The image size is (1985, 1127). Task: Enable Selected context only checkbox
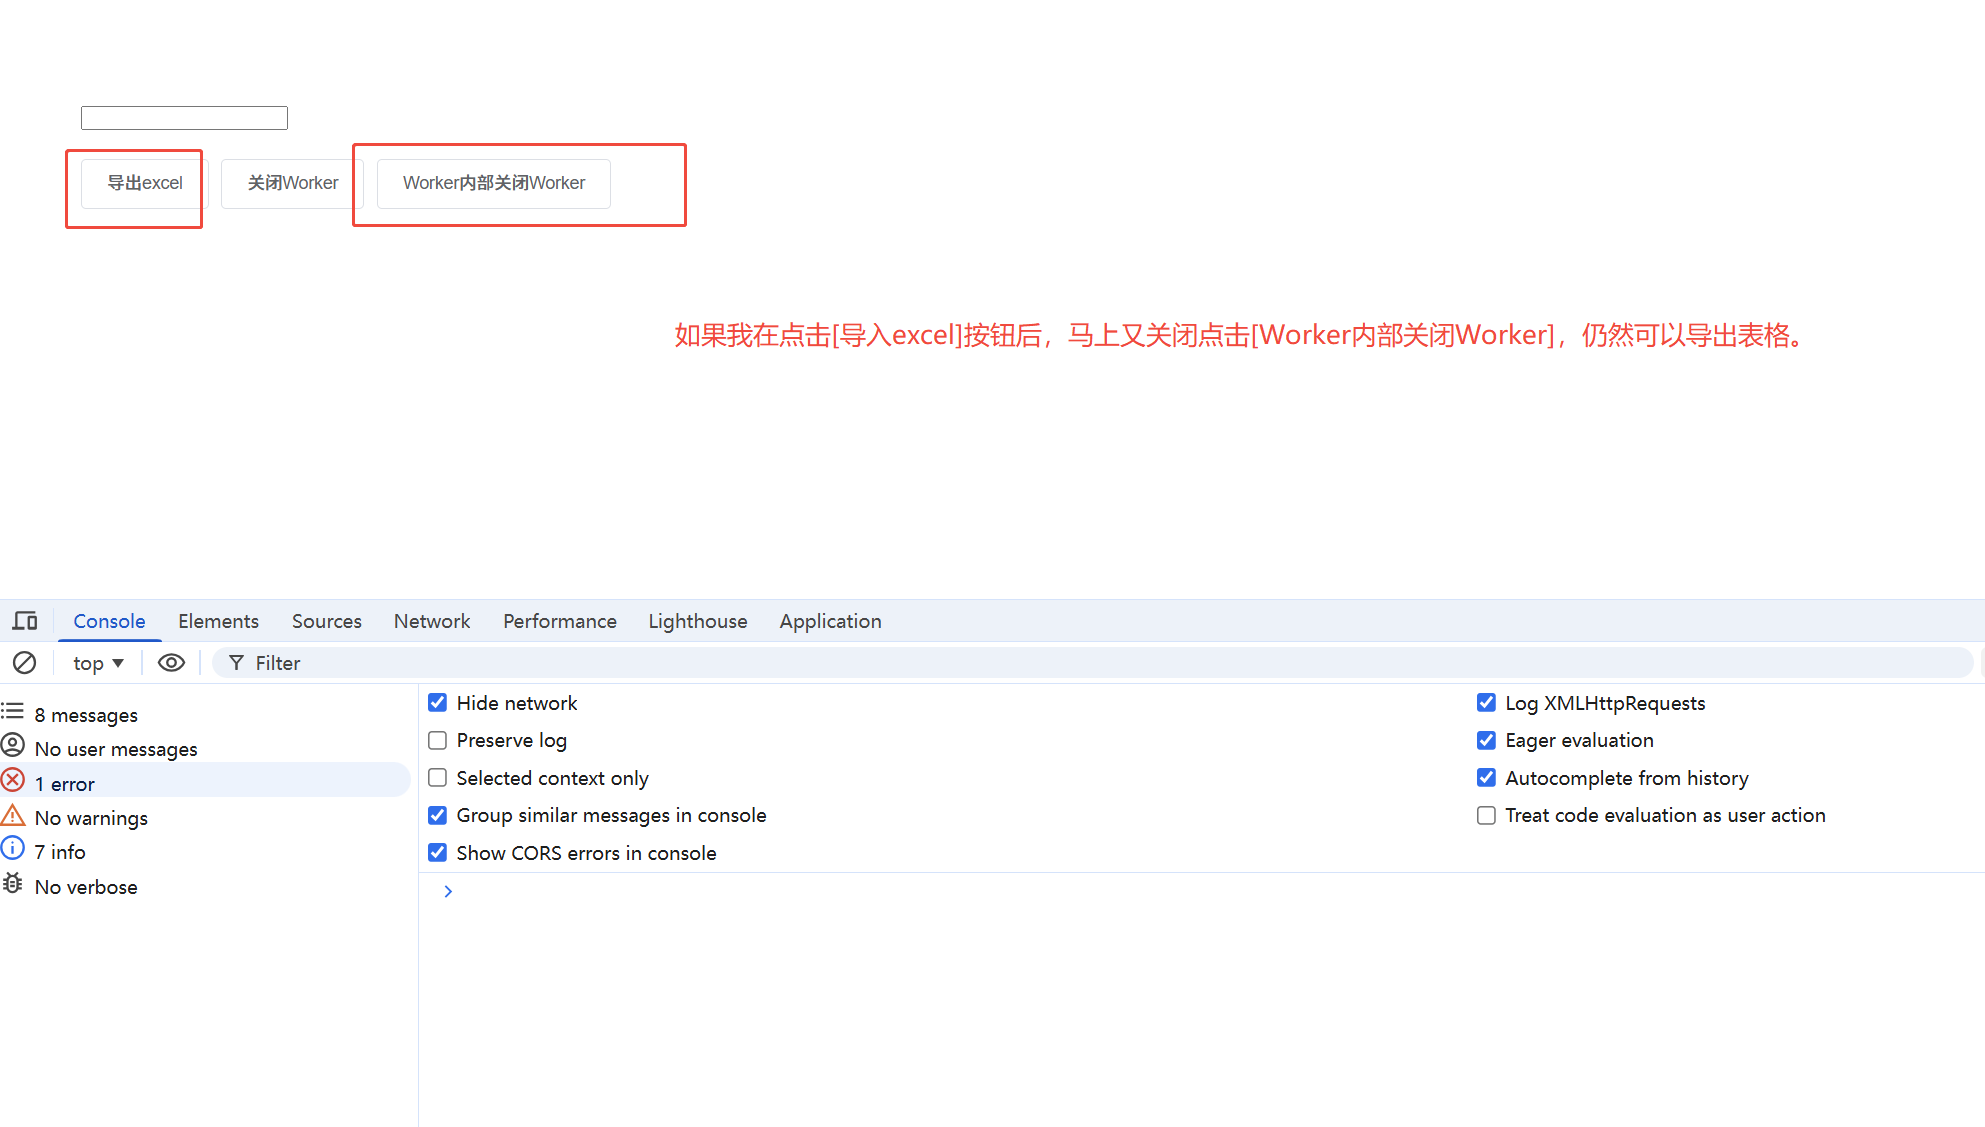(437, 778)
